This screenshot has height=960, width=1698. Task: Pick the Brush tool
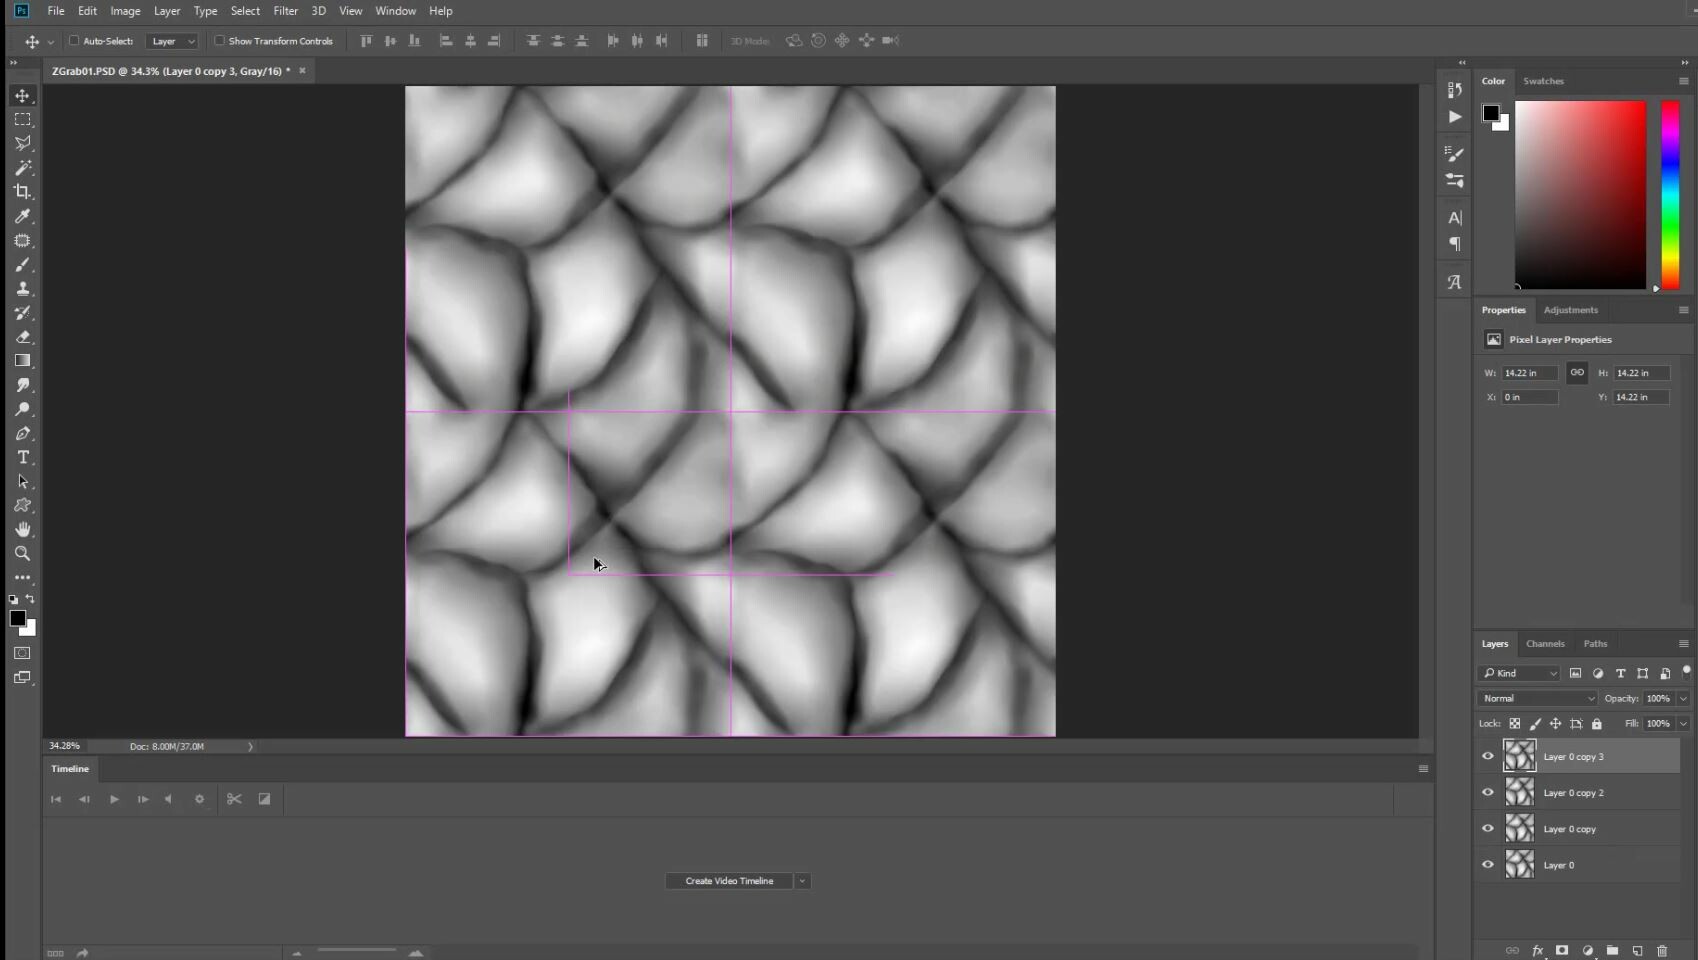coord(22,265)
